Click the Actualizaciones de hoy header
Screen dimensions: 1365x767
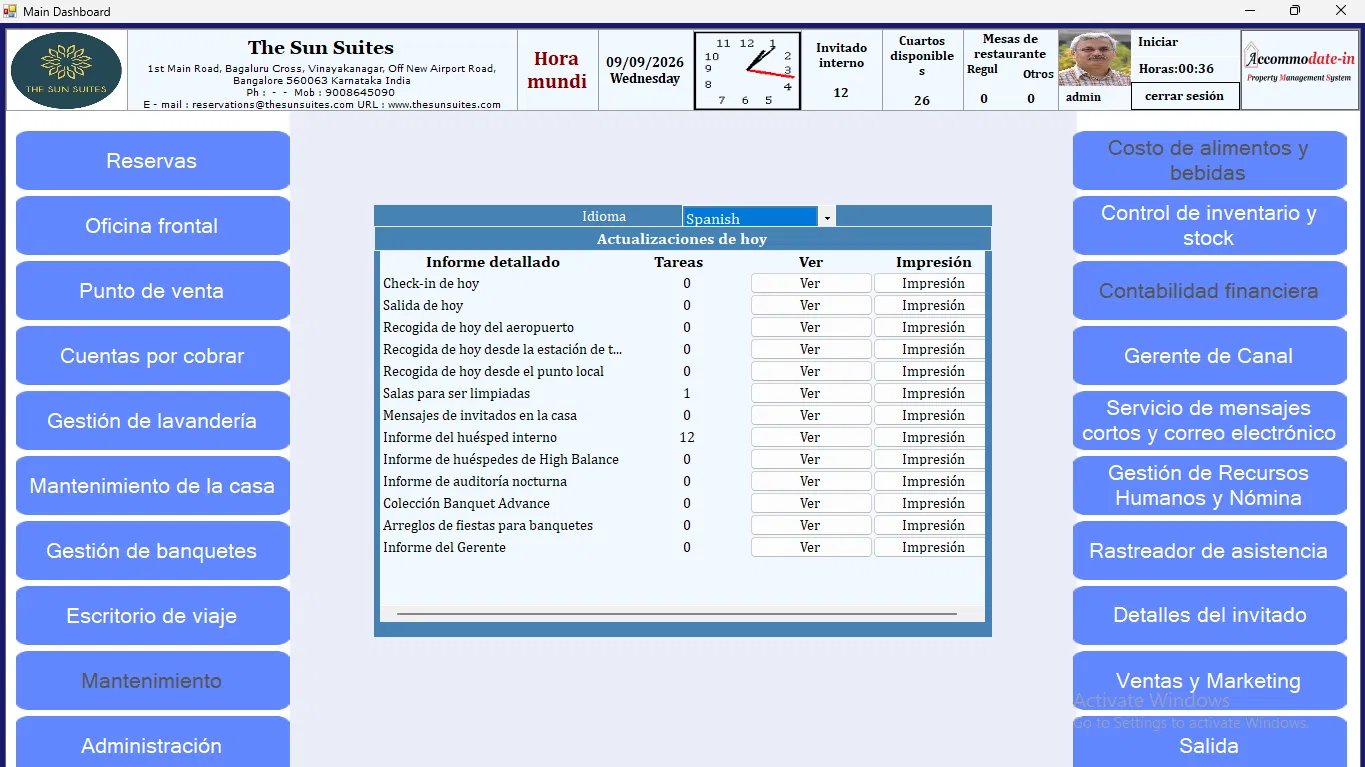(682, 239)
